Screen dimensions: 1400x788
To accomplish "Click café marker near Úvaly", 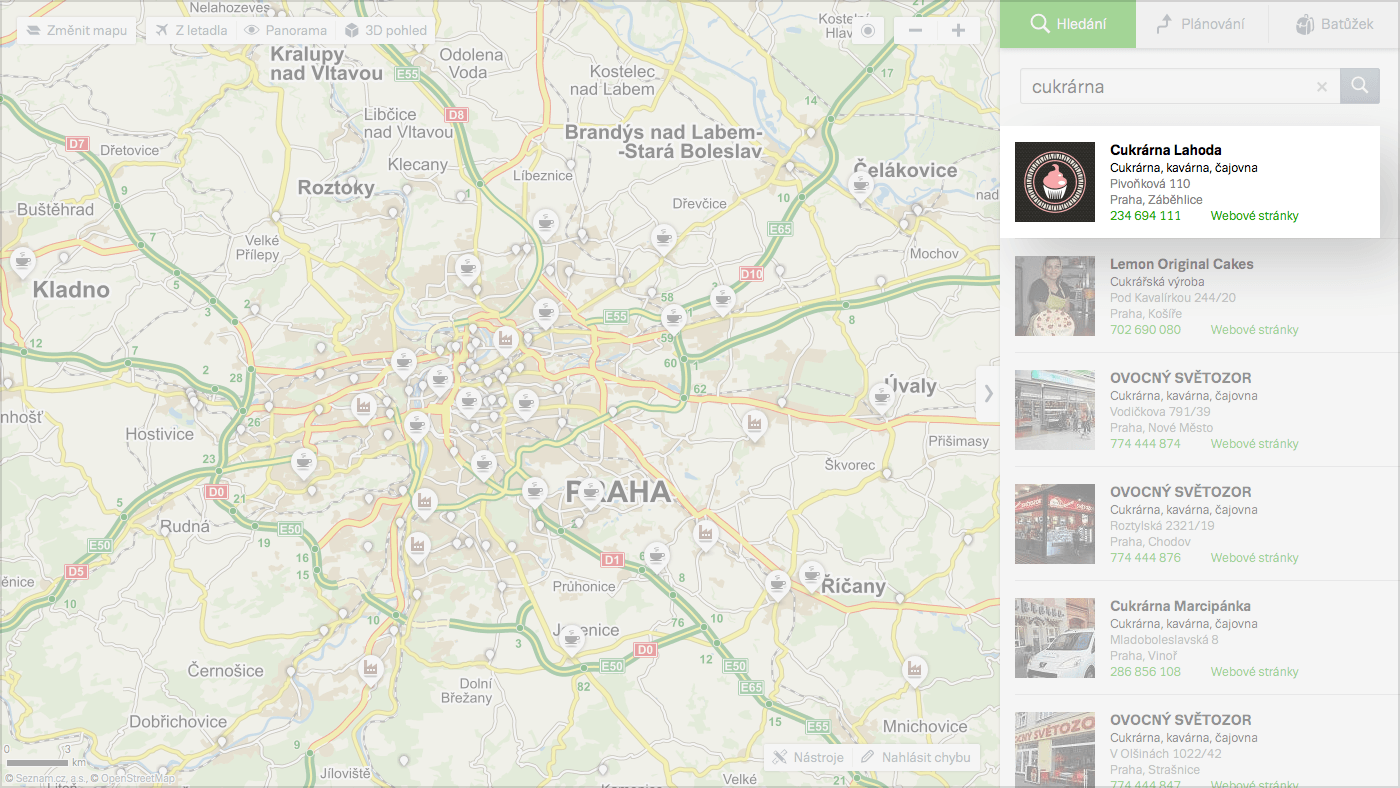I will click(x=881, y=397).
